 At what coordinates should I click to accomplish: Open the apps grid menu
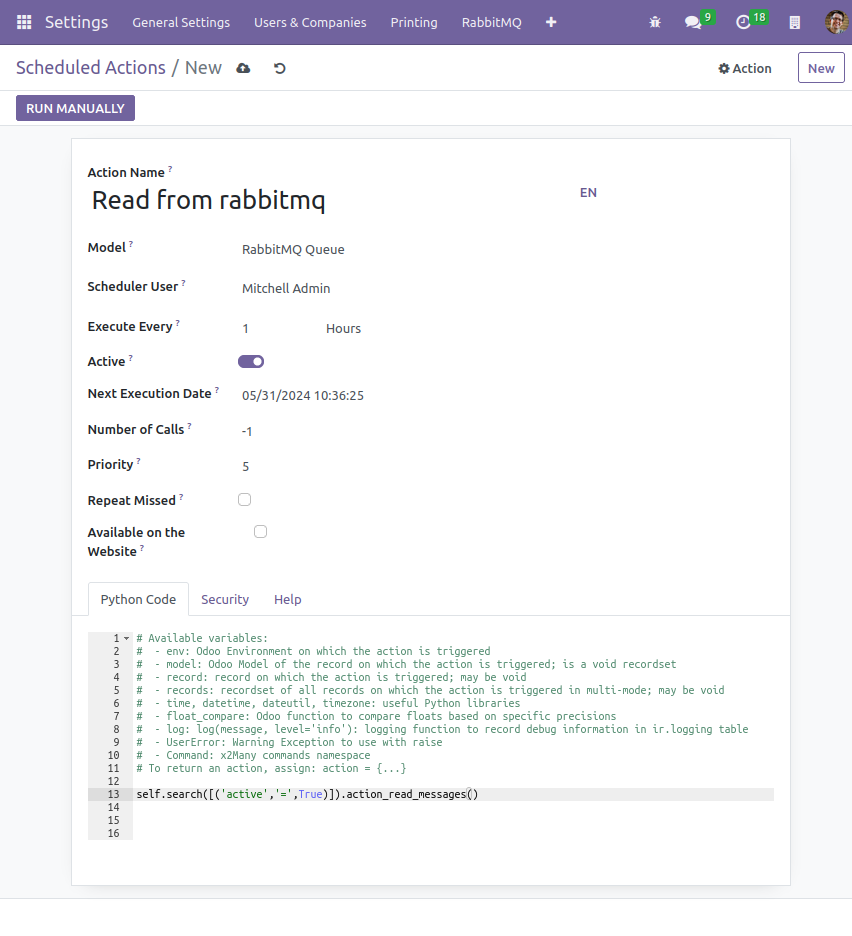coord(24,22)
